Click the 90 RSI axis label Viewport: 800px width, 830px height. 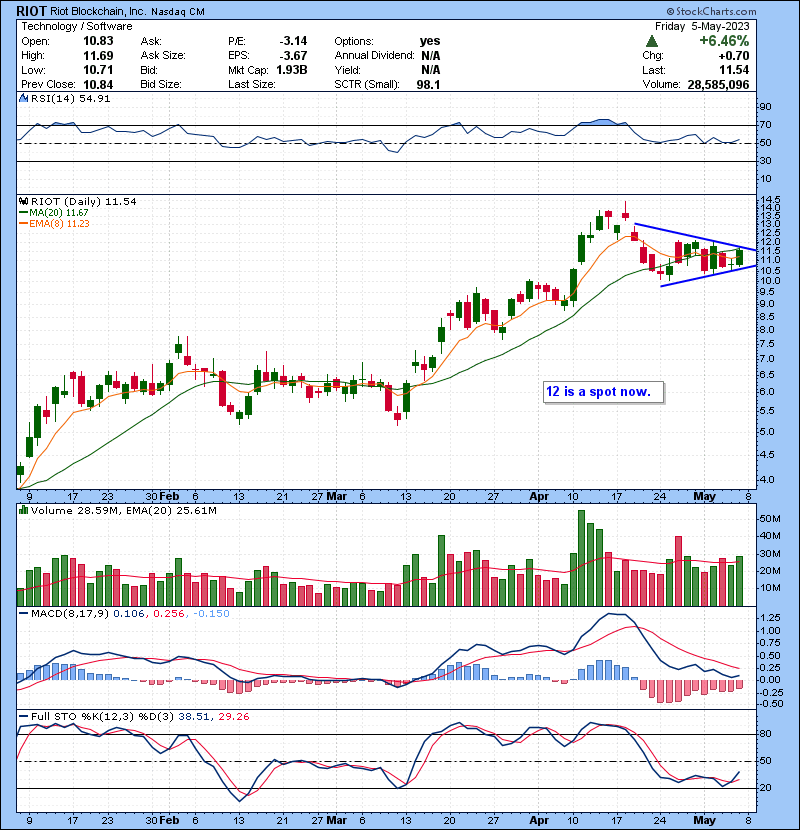tap(766, 106)
